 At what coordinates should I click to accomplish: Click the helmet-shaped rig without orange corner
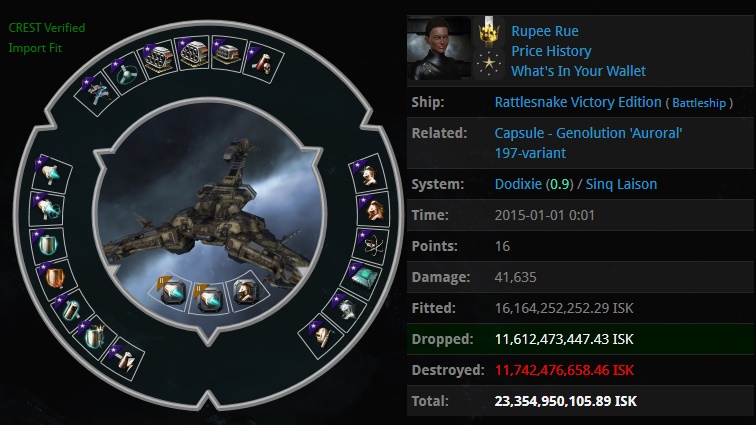(x=246, y=291)
